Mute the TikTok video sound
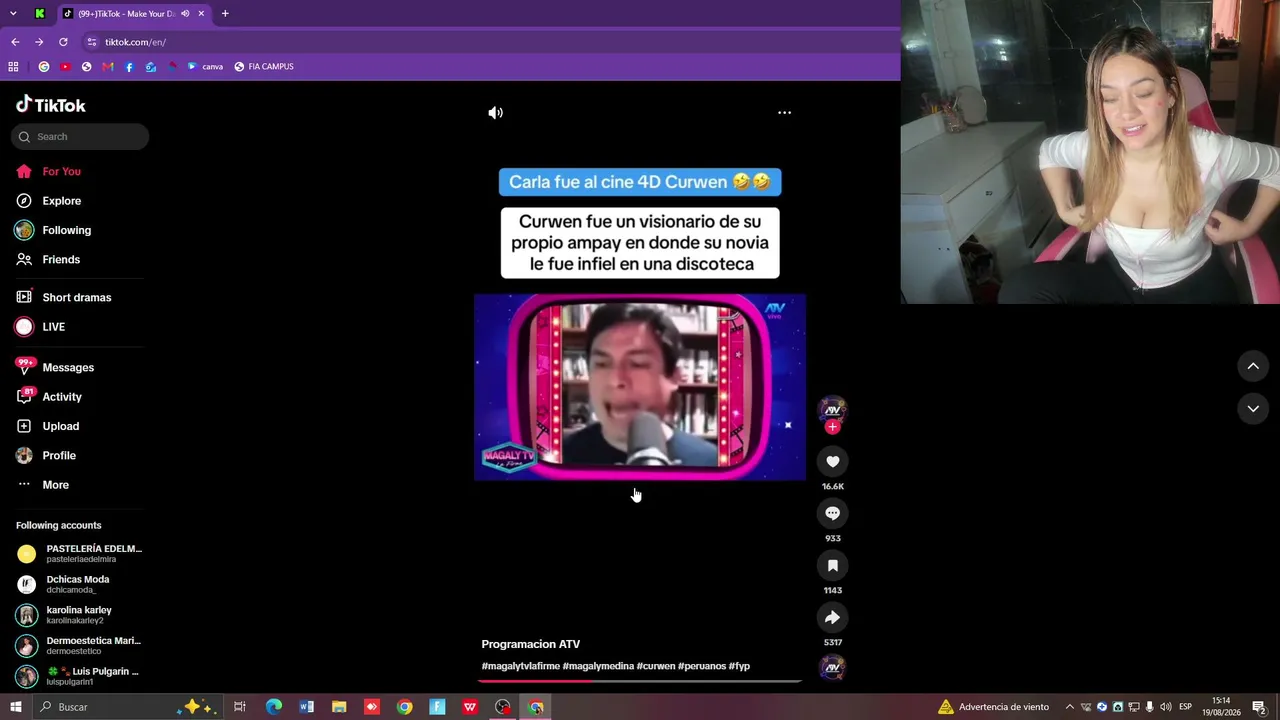The height and width of the screenshot is (720, 1280). tap(495, 113)
